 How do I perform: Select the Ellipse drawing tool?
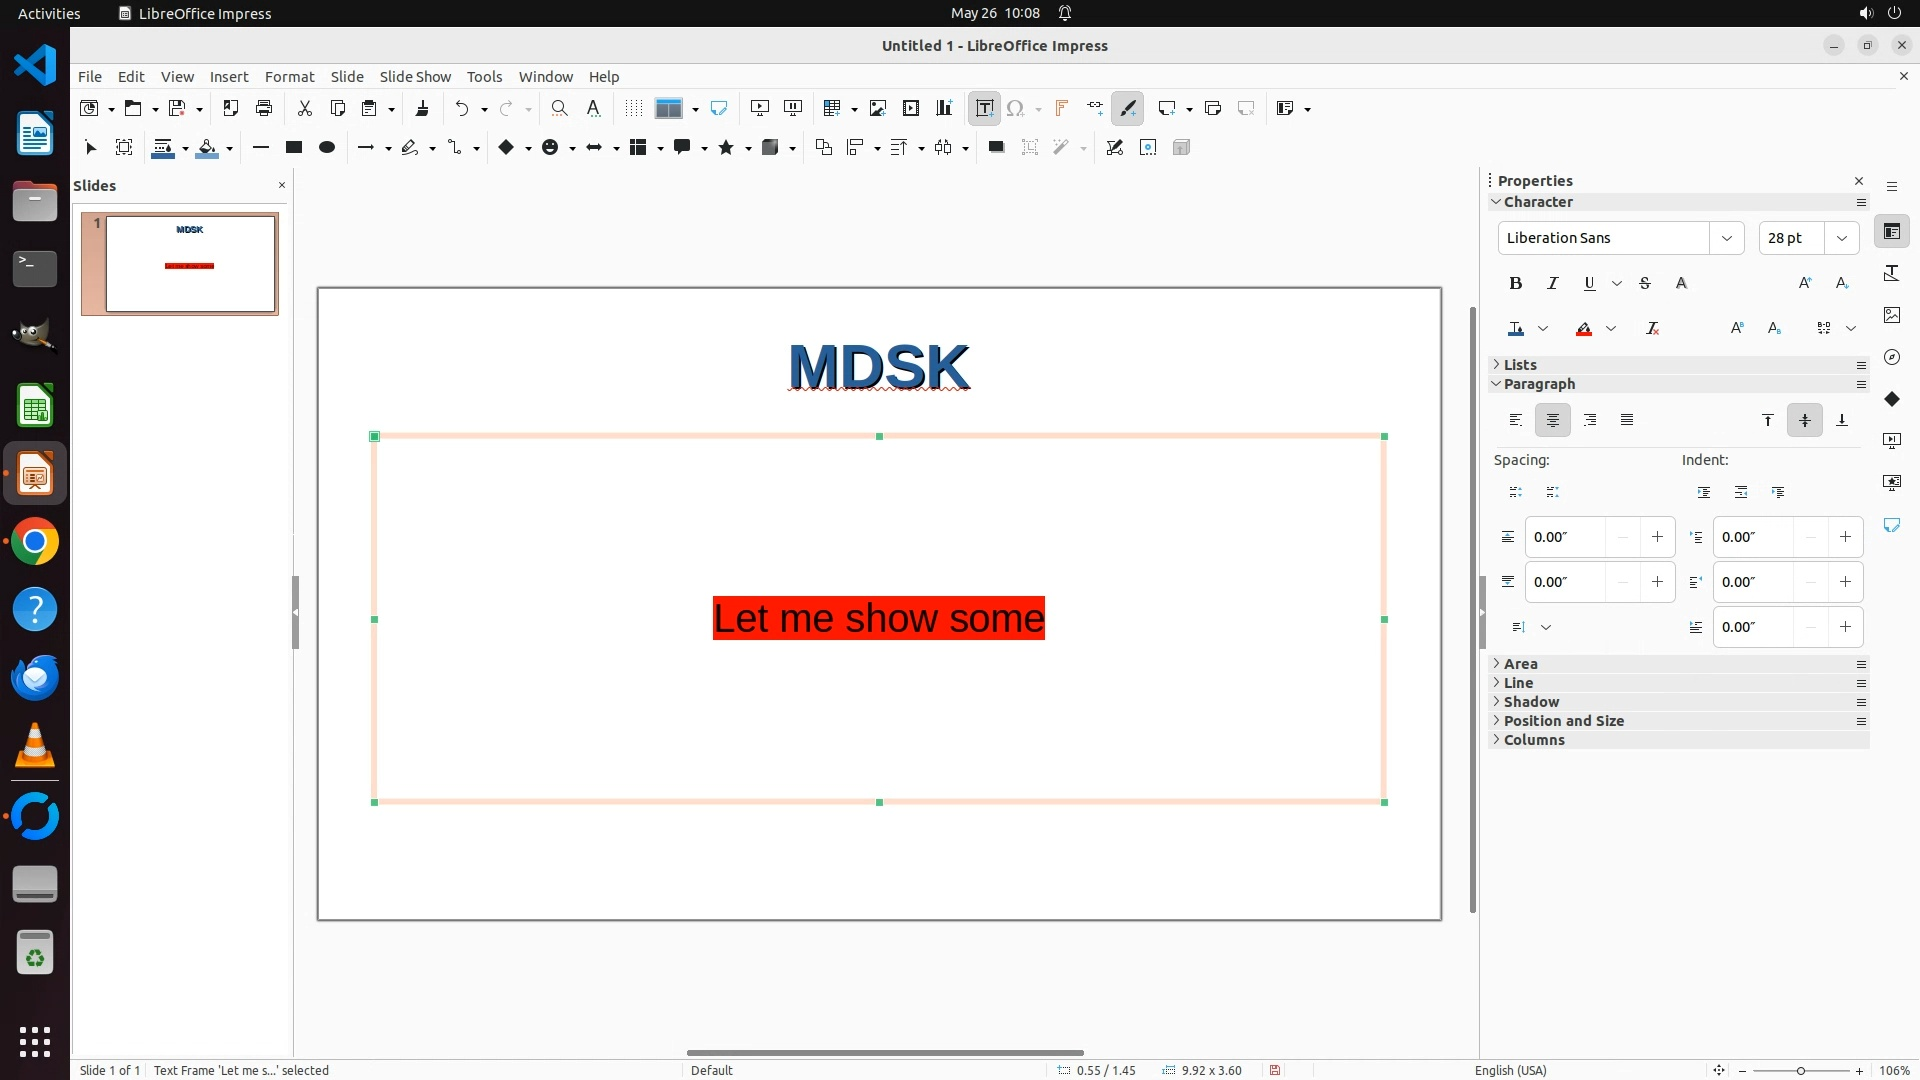tap(326, 147)
